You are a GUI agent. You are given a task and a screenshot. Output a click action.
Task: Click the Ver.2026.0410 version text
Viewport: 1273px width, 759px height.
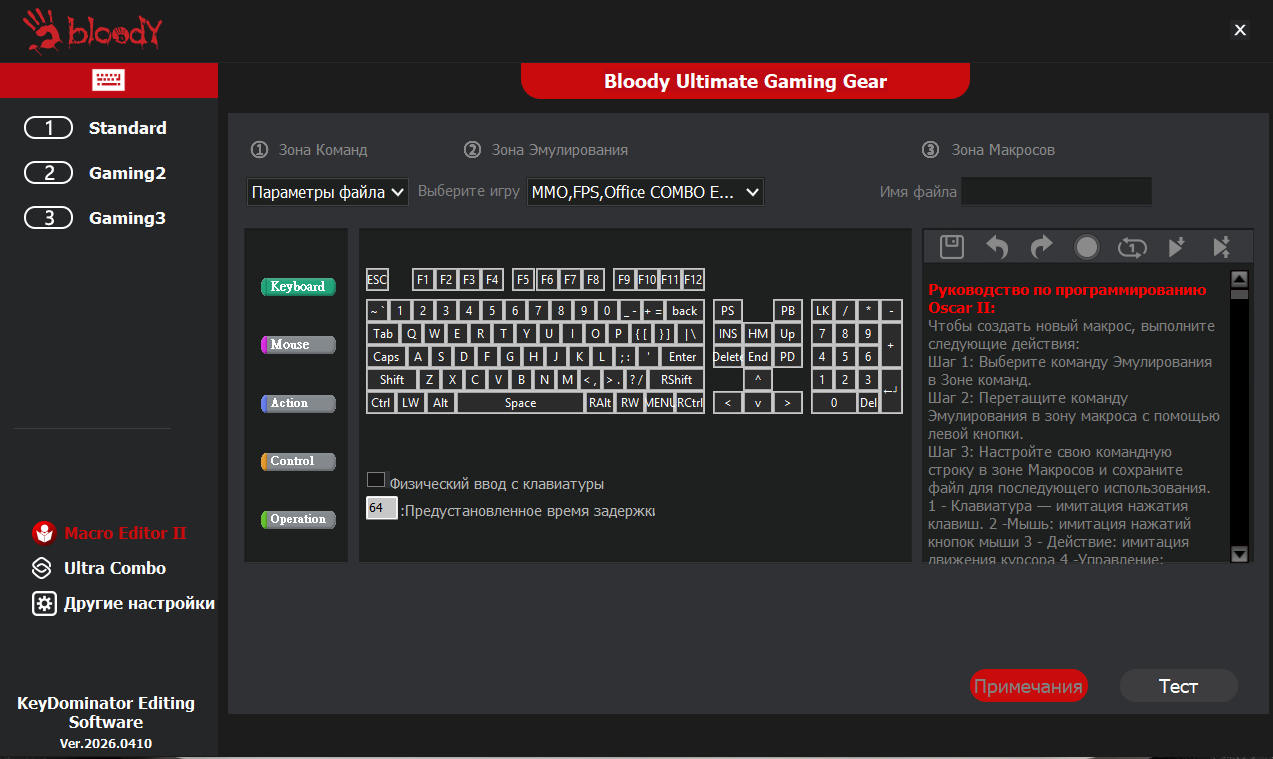tap(106, 743)
